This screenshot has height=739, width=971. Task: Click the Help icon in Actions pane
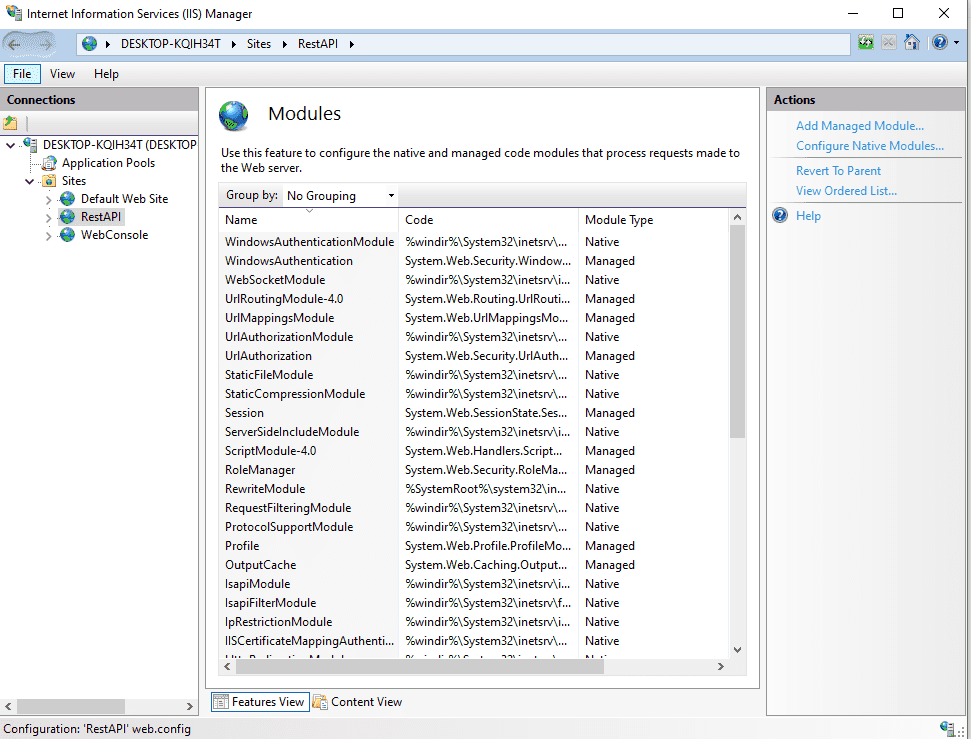click(x=780, y=216)
